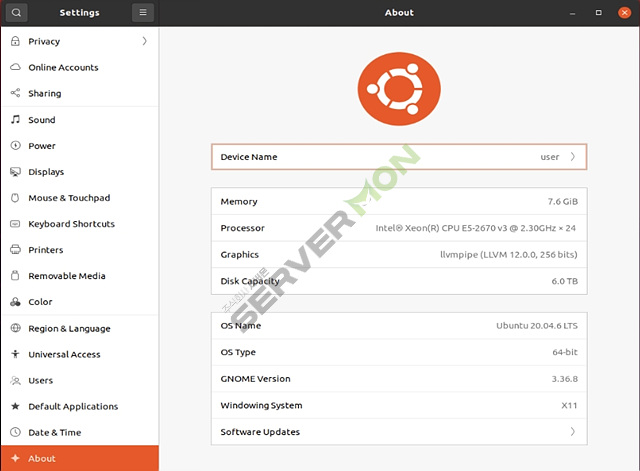The height and width of the screenshot is (471, 640).
Task: Select Universal Access label
Action: pyautogui.click(x=64, y=354)
